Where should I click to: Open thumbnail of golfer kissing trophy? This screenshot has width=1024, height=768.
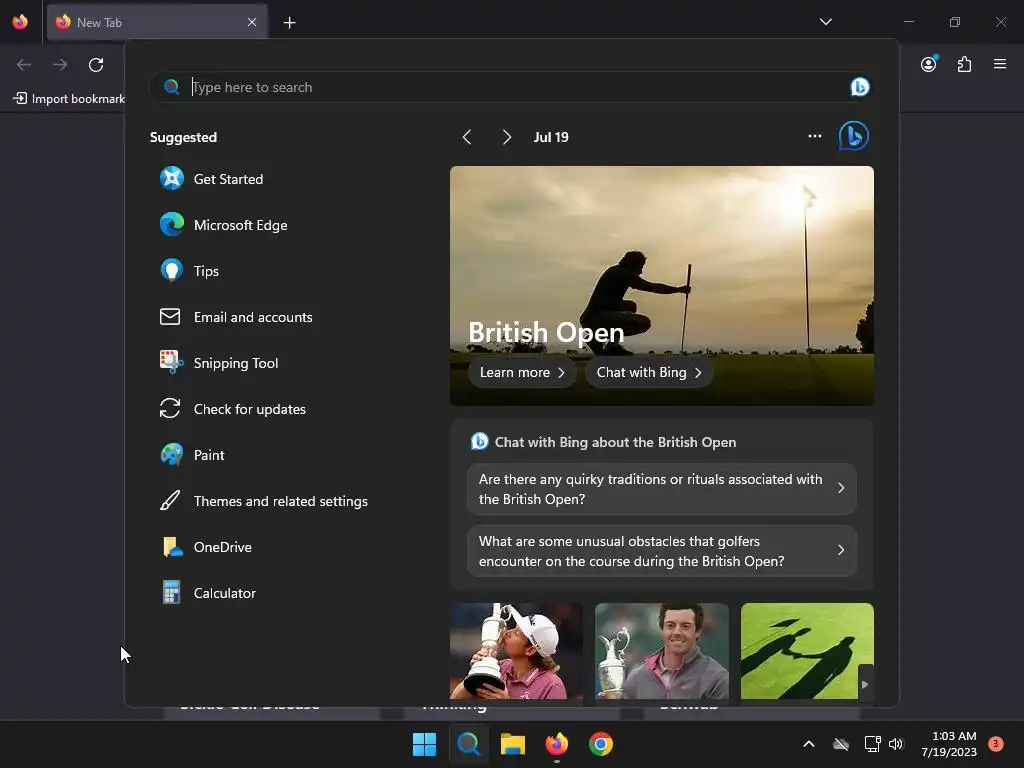[516, 650]
